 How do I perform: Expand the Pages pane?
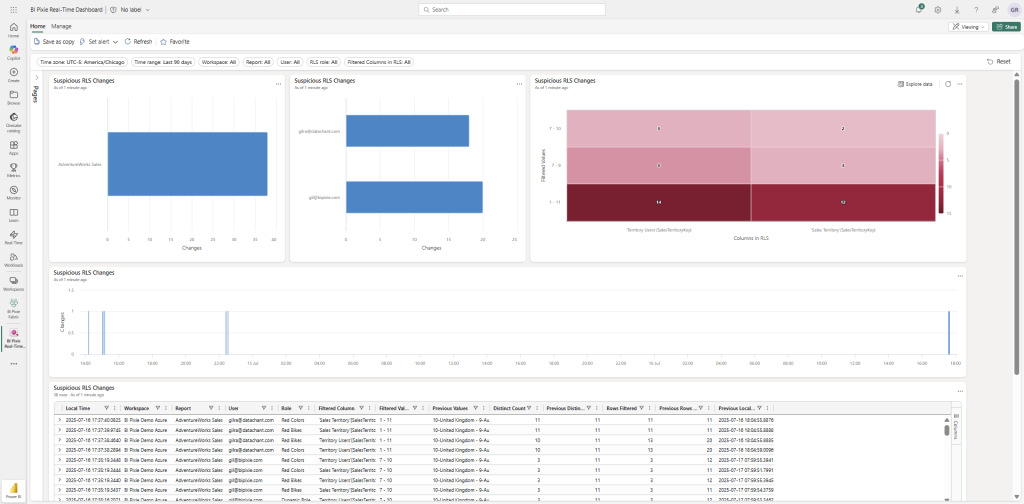[x=37, y=77]
